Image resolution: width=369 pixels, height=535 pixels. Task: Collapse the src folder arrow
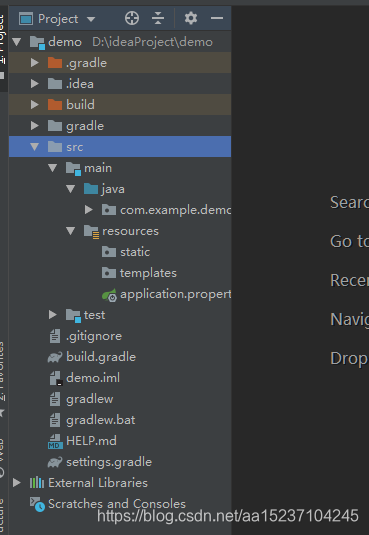tap(34, 147)
